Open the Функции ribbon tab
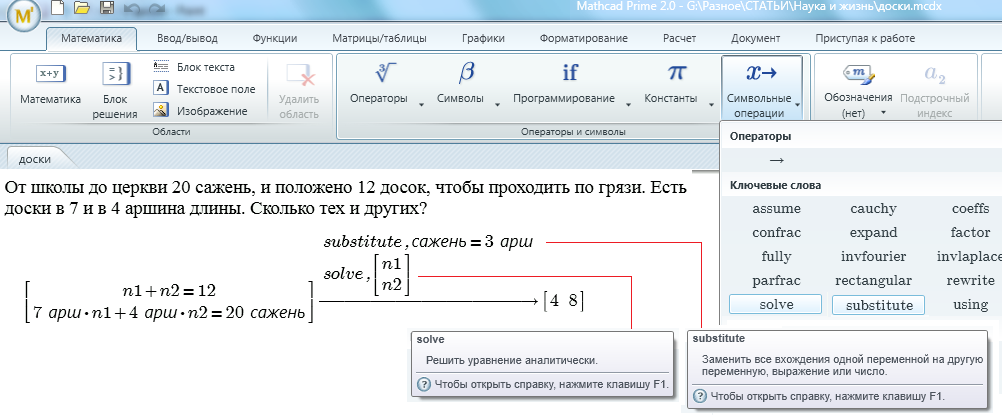The width and height of the screenshot is (1002, 415). [x=275, y=38]
